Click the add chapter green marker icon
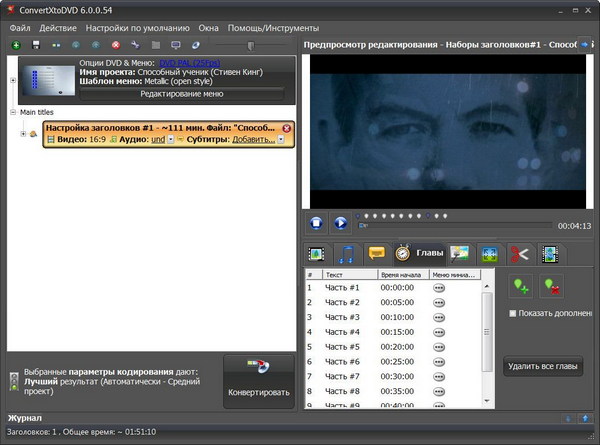600x445 pixels. [x=520, y=287]
